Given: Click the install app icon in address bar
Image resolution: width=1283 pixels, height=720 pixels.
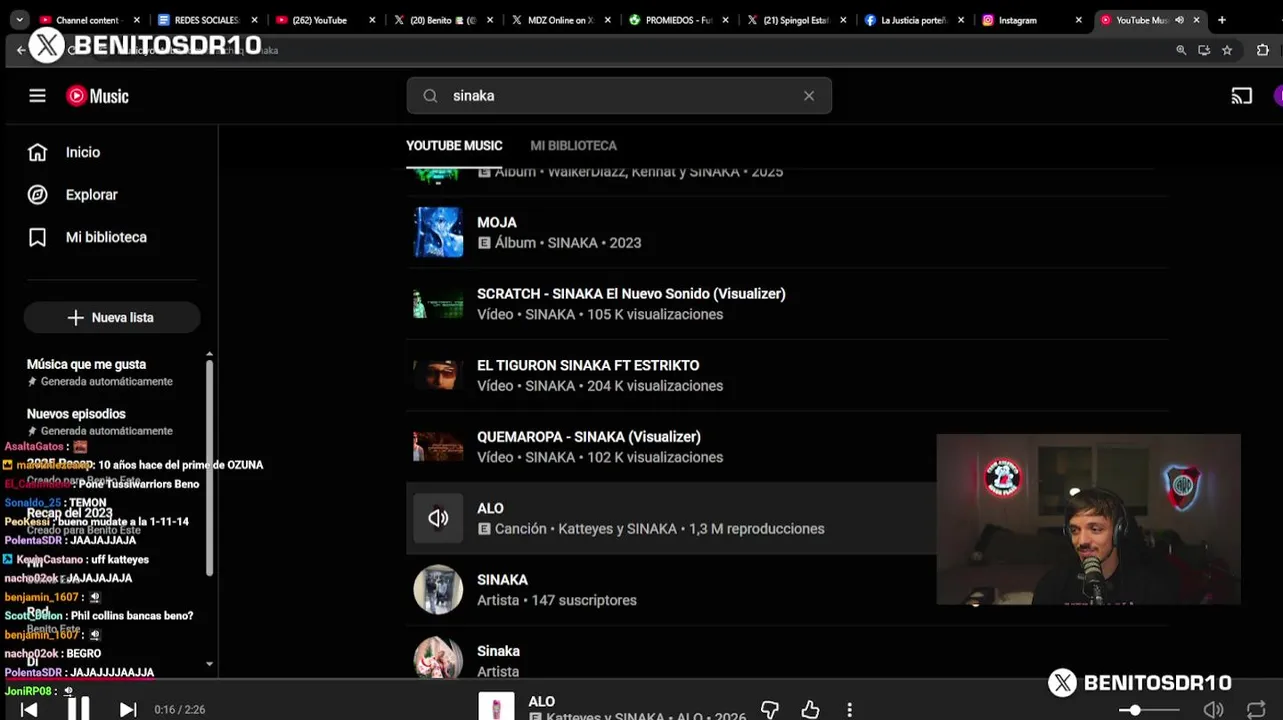Looking at the screenshot, I should click(1204, 50).
